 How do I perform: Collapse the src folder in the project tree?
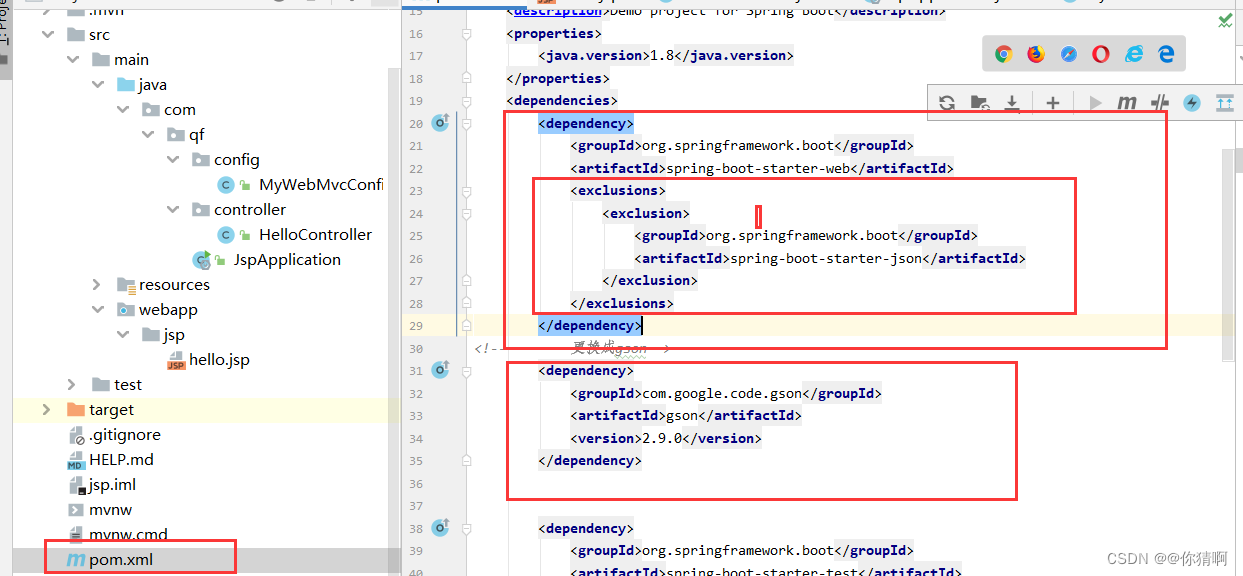tap(47, 33)
